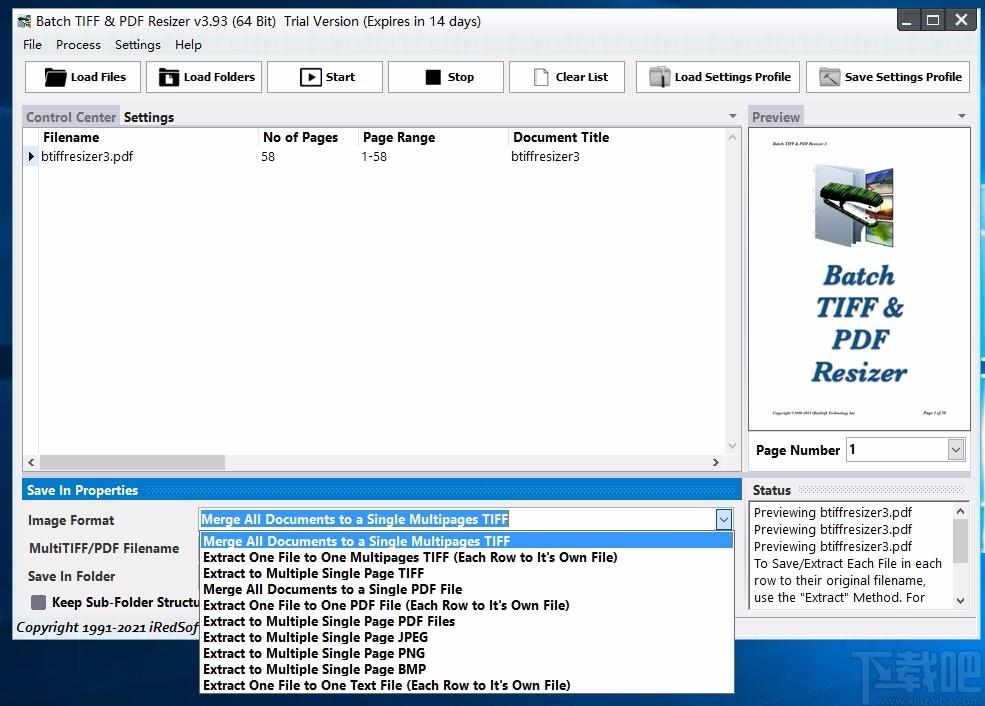Click the Stop square icon

[x=433, y=77]
